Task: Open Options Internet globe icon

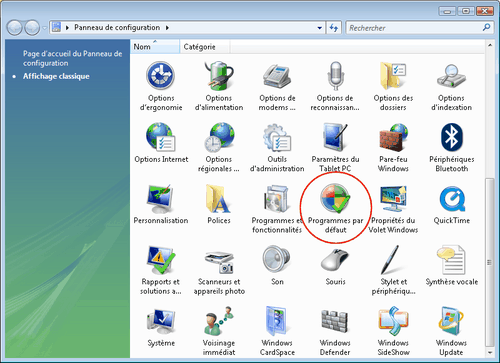Action: (x=161, y=137)
